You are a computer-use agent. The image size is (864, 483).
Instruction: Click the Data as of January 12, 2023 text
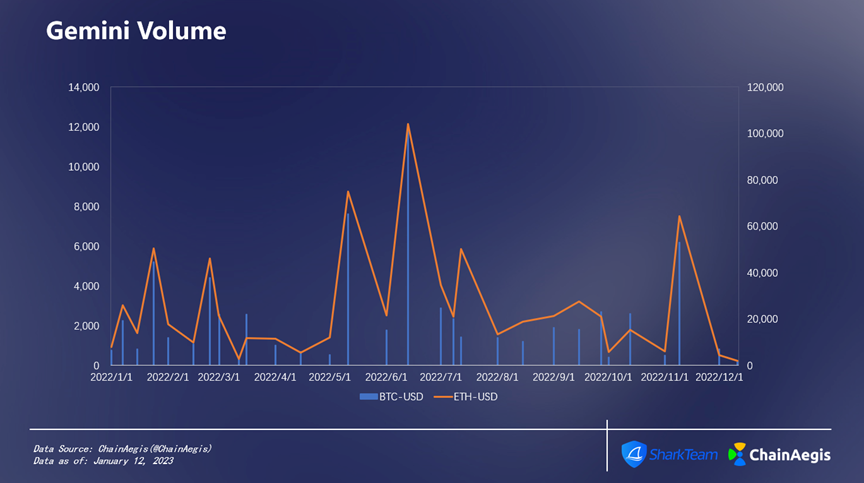coord(103,461)
